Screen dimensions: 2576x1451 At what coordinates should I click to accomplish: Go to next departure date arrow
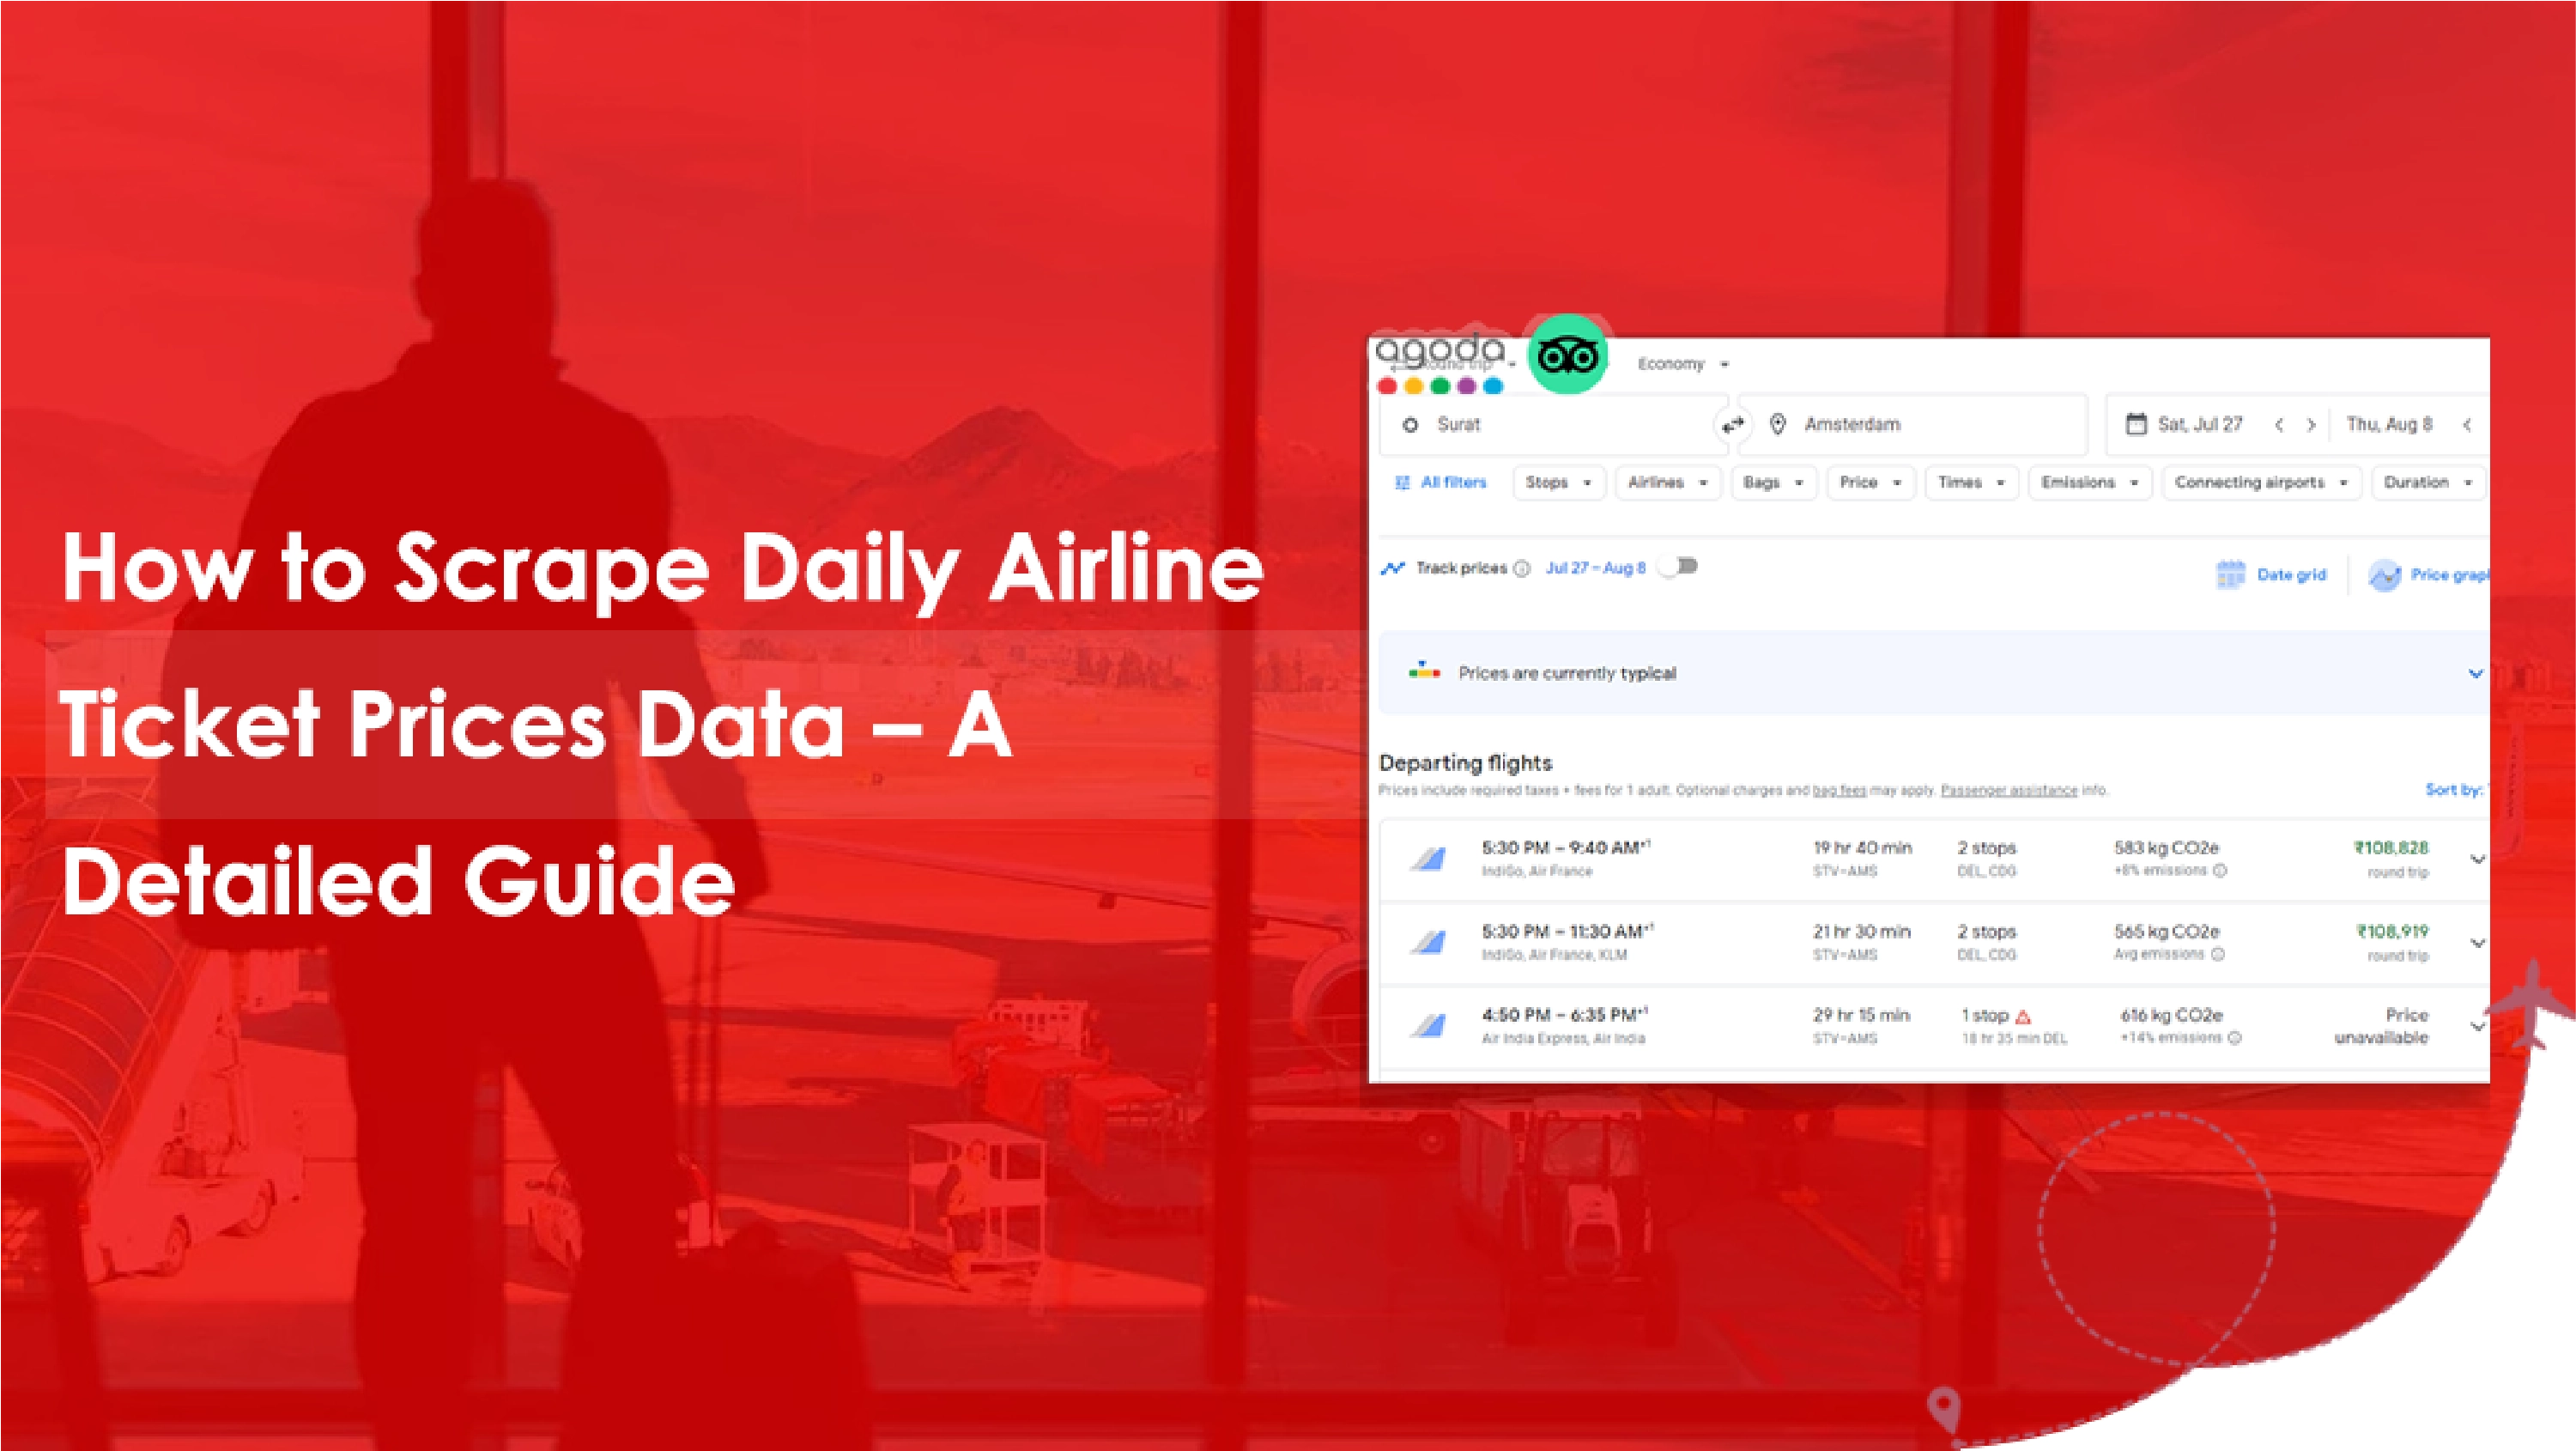coord(2311,425)
